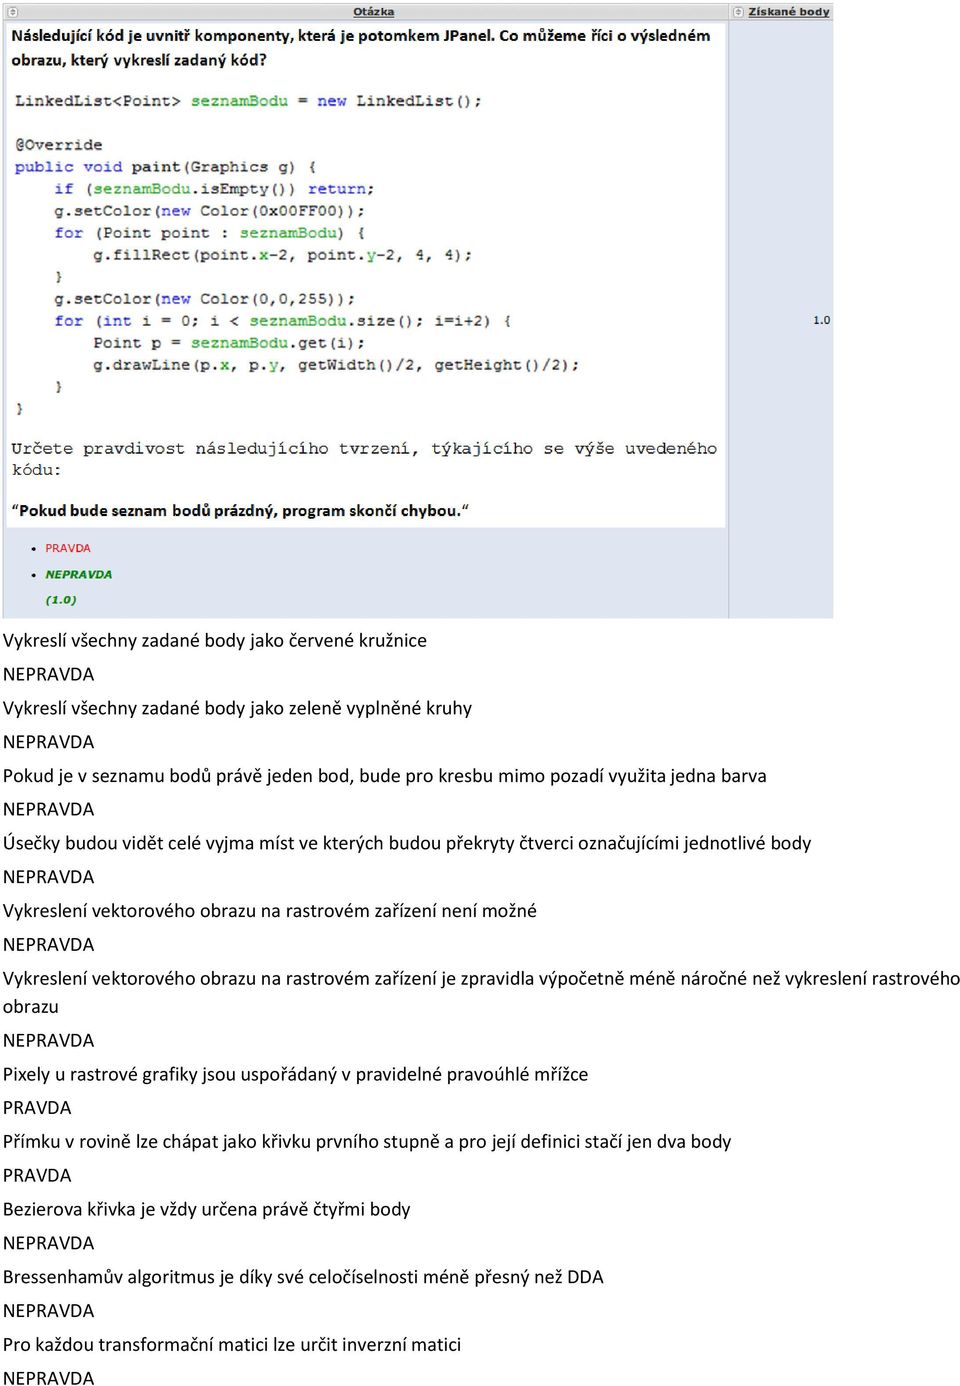This screenshot has width=960, height=1386.
Task: Open the Získané body column header link
Action: [x=789, y=12]
